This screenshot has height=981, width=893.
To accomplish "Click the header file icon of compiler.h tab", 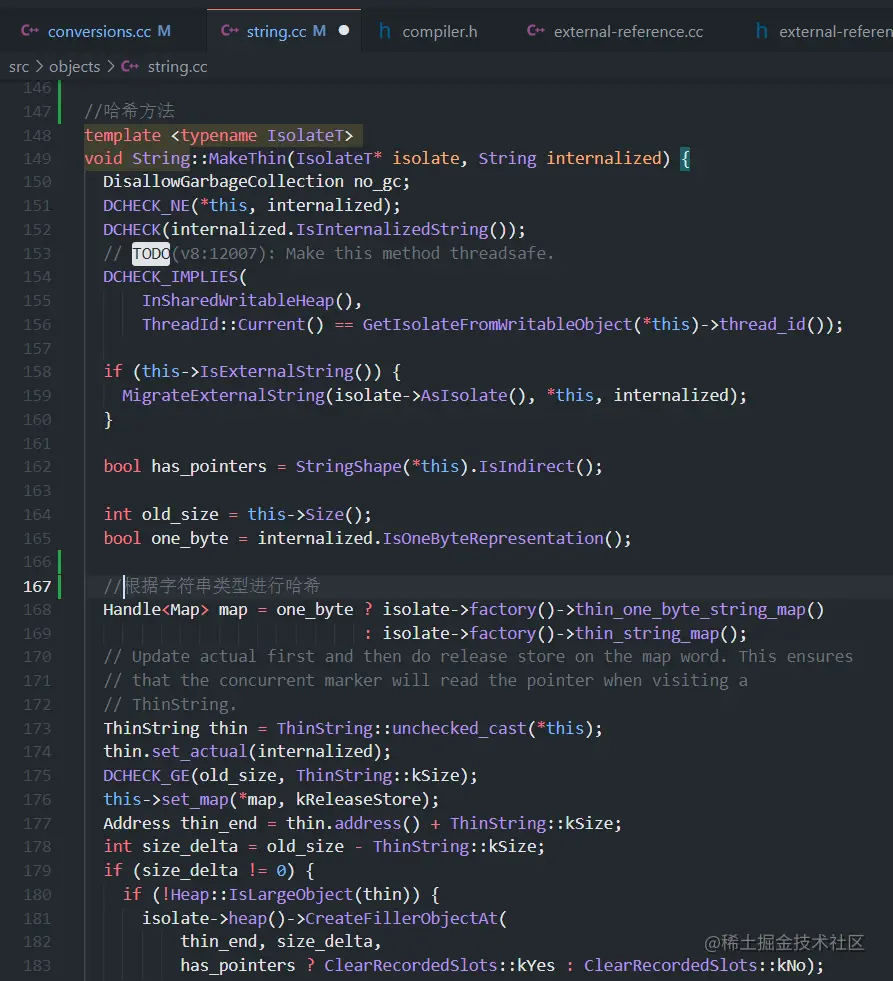I will (385, 31).
